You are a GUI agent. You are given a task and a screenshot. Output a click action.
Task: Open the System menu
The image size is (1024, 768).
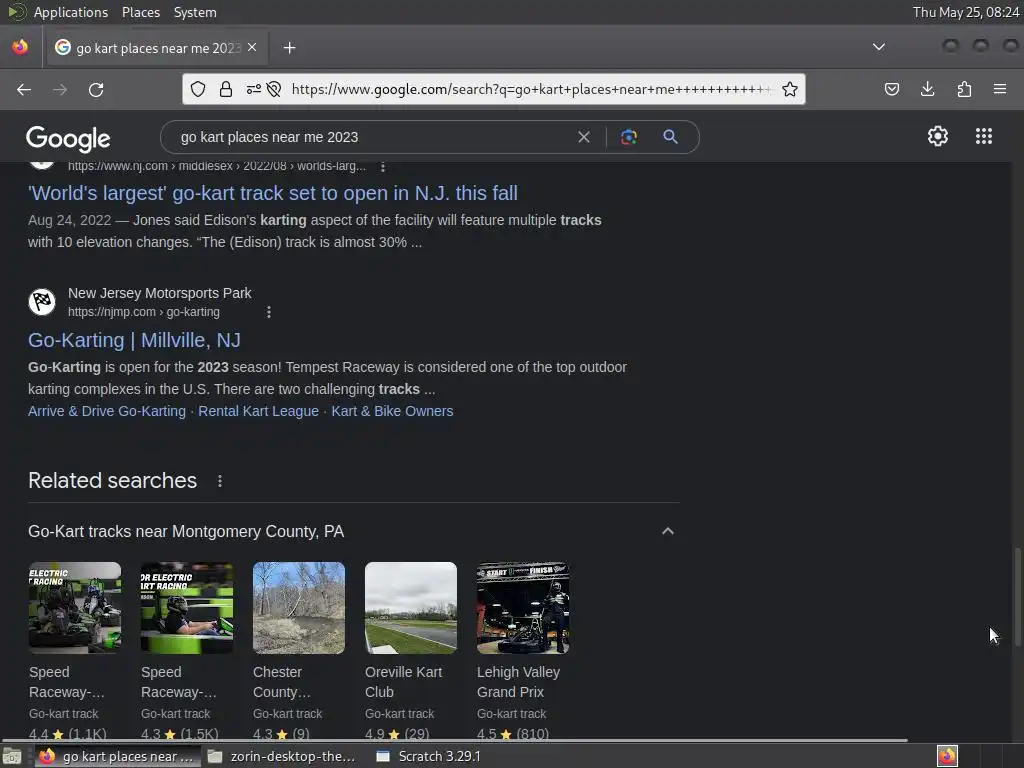pyautogui.click(x=195, y=12)
